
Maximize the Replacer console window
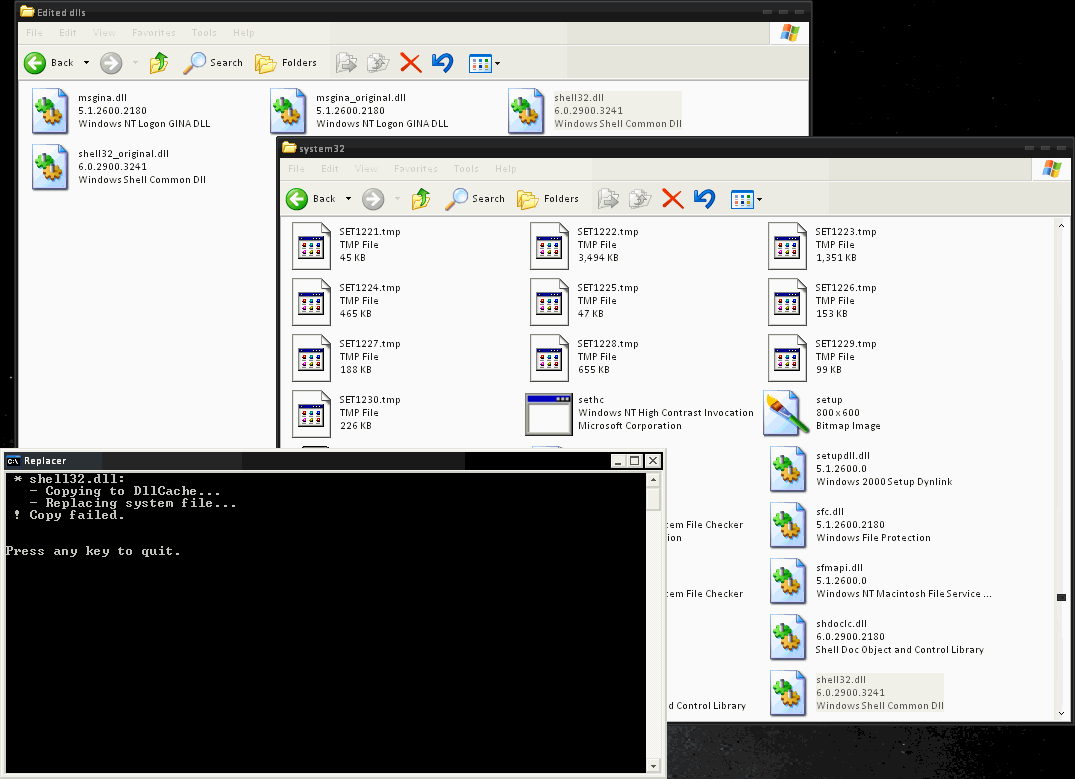pos(635,461)
